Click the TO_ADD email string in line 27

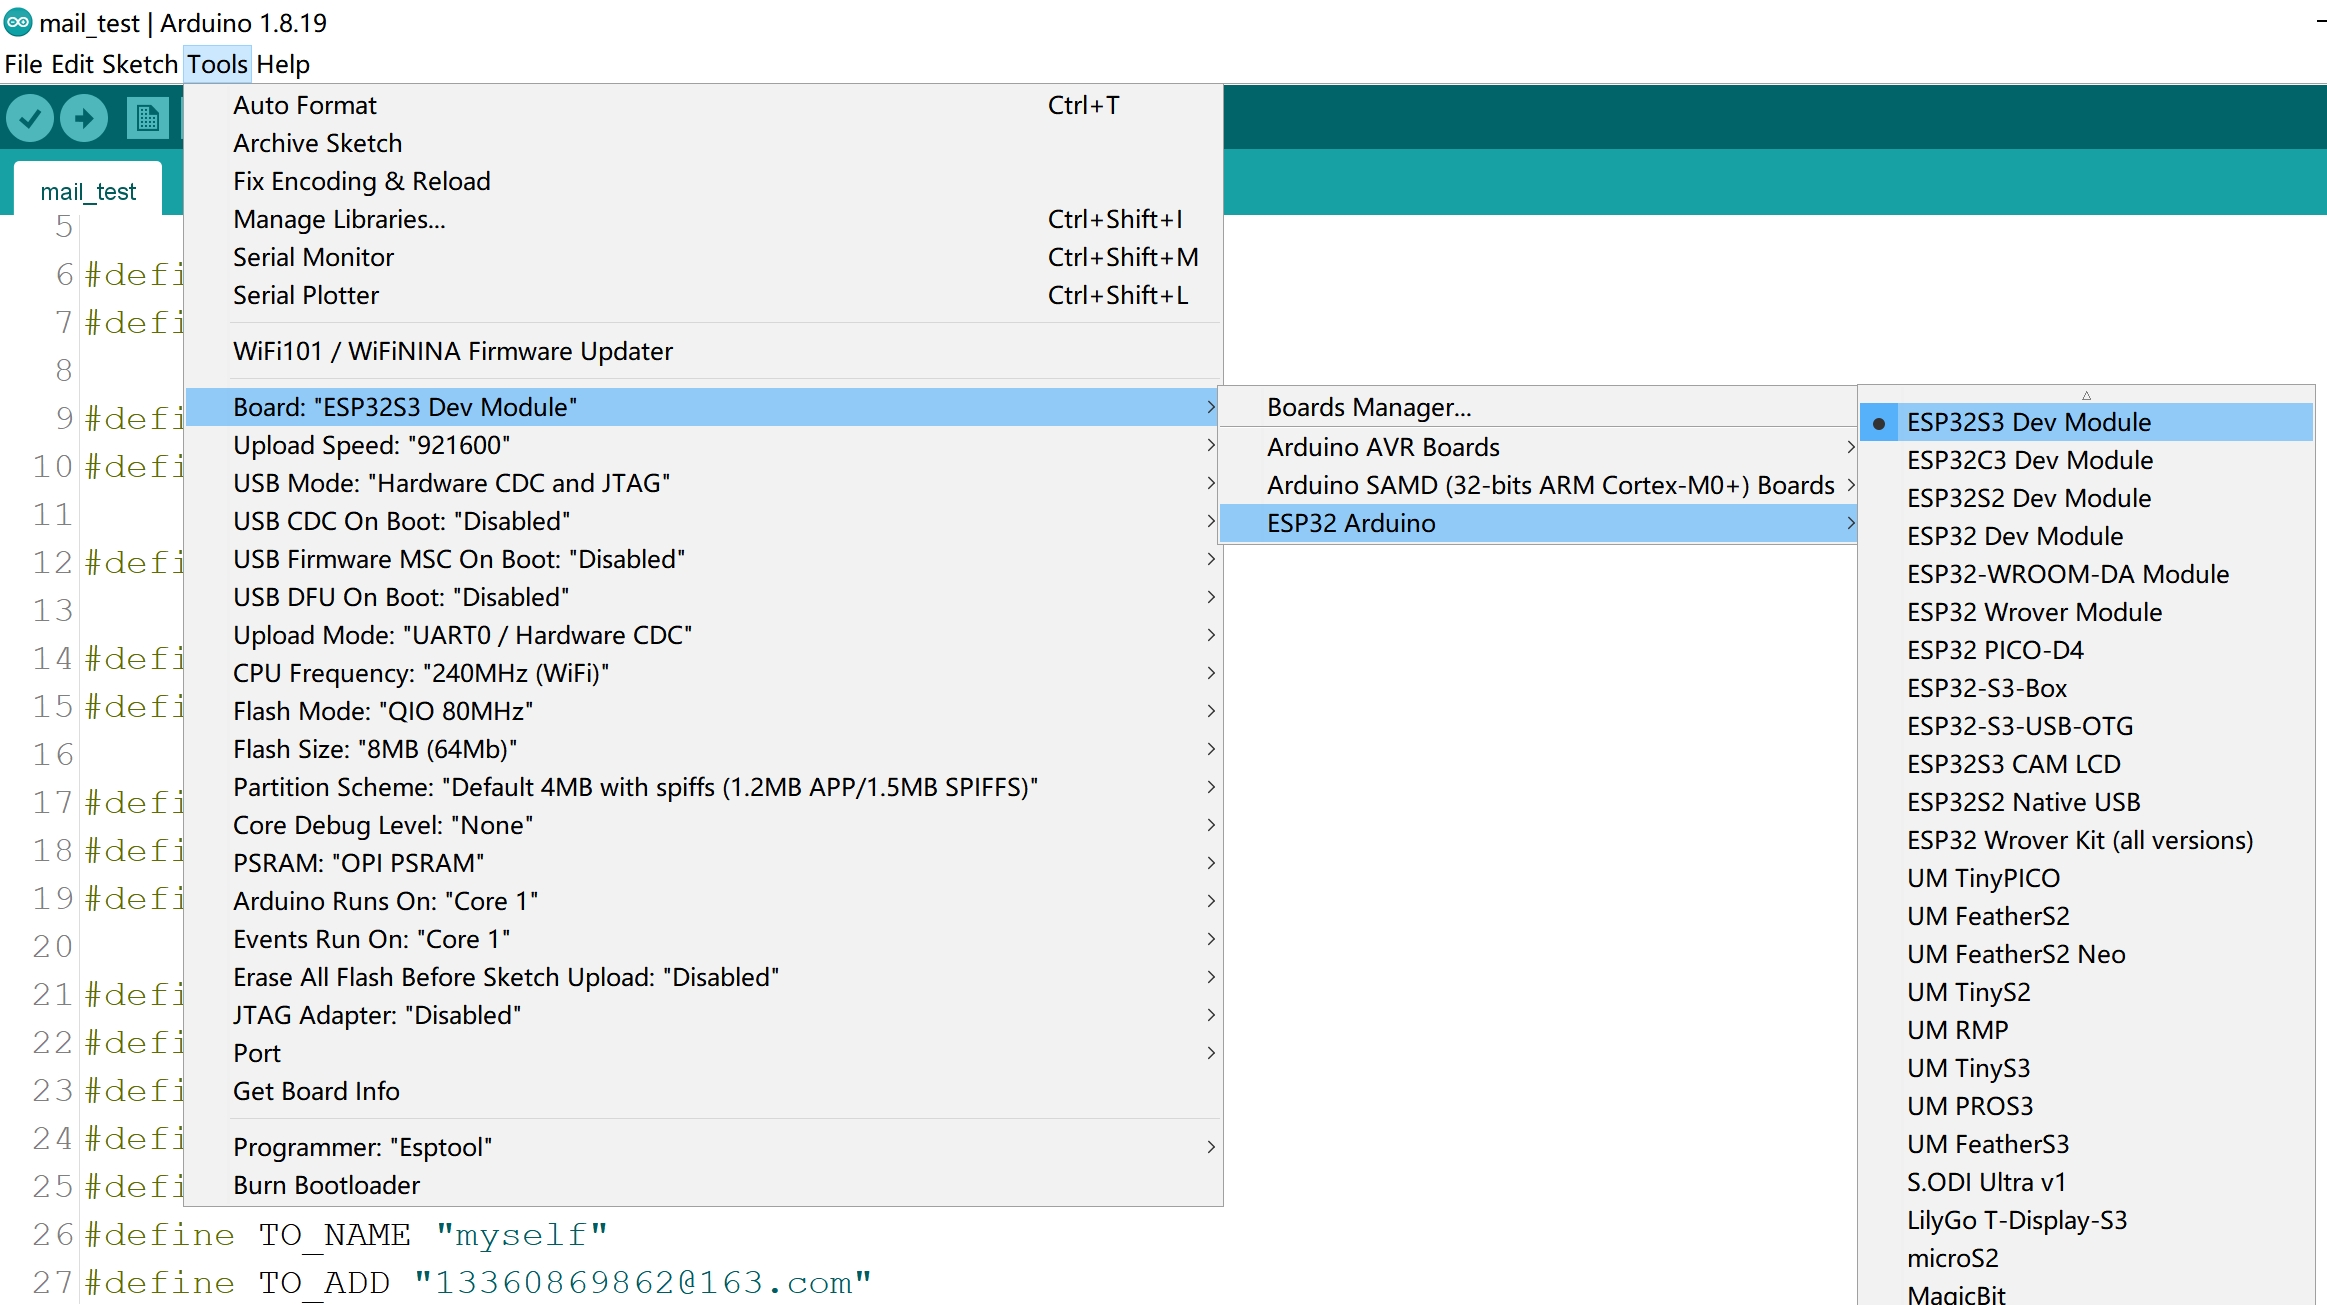coord(643,1282)
